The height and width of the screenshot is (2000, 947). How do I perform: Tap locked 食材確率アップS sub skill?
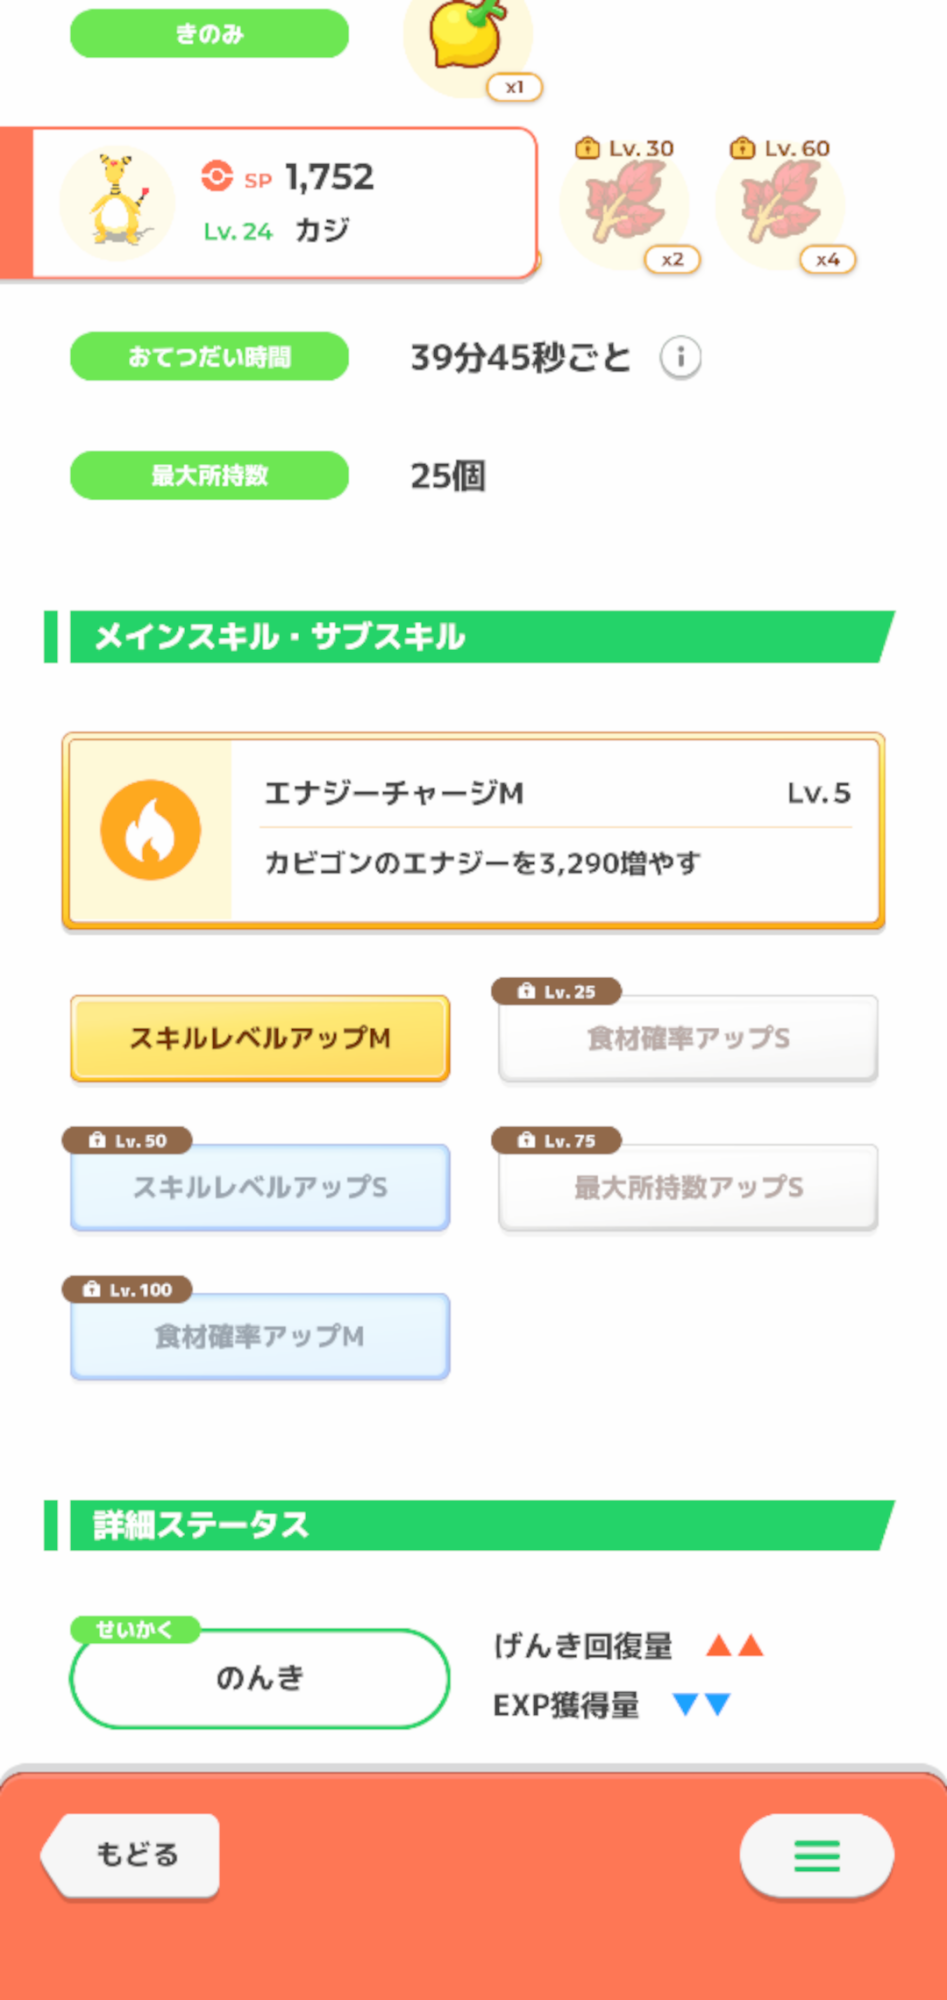[x=688, y=1038]
